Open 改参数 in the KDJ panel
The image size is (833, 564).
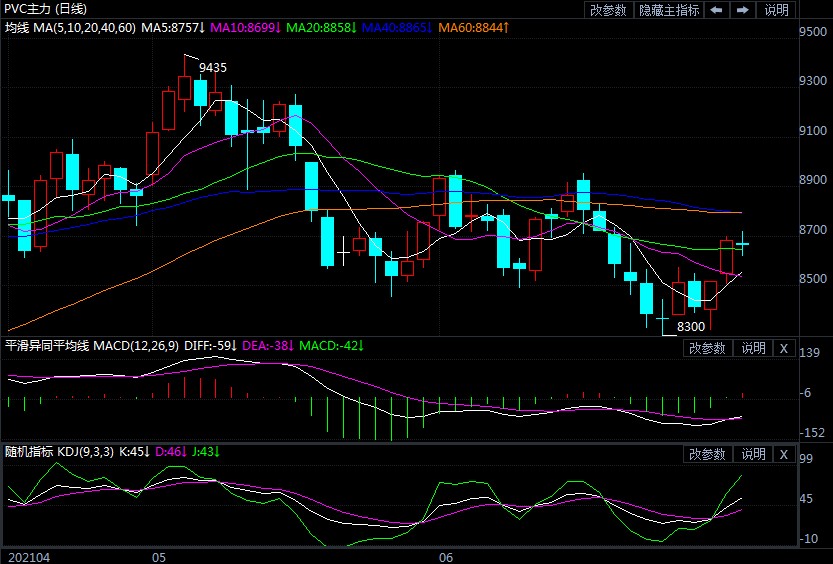[x=708, y=454]
